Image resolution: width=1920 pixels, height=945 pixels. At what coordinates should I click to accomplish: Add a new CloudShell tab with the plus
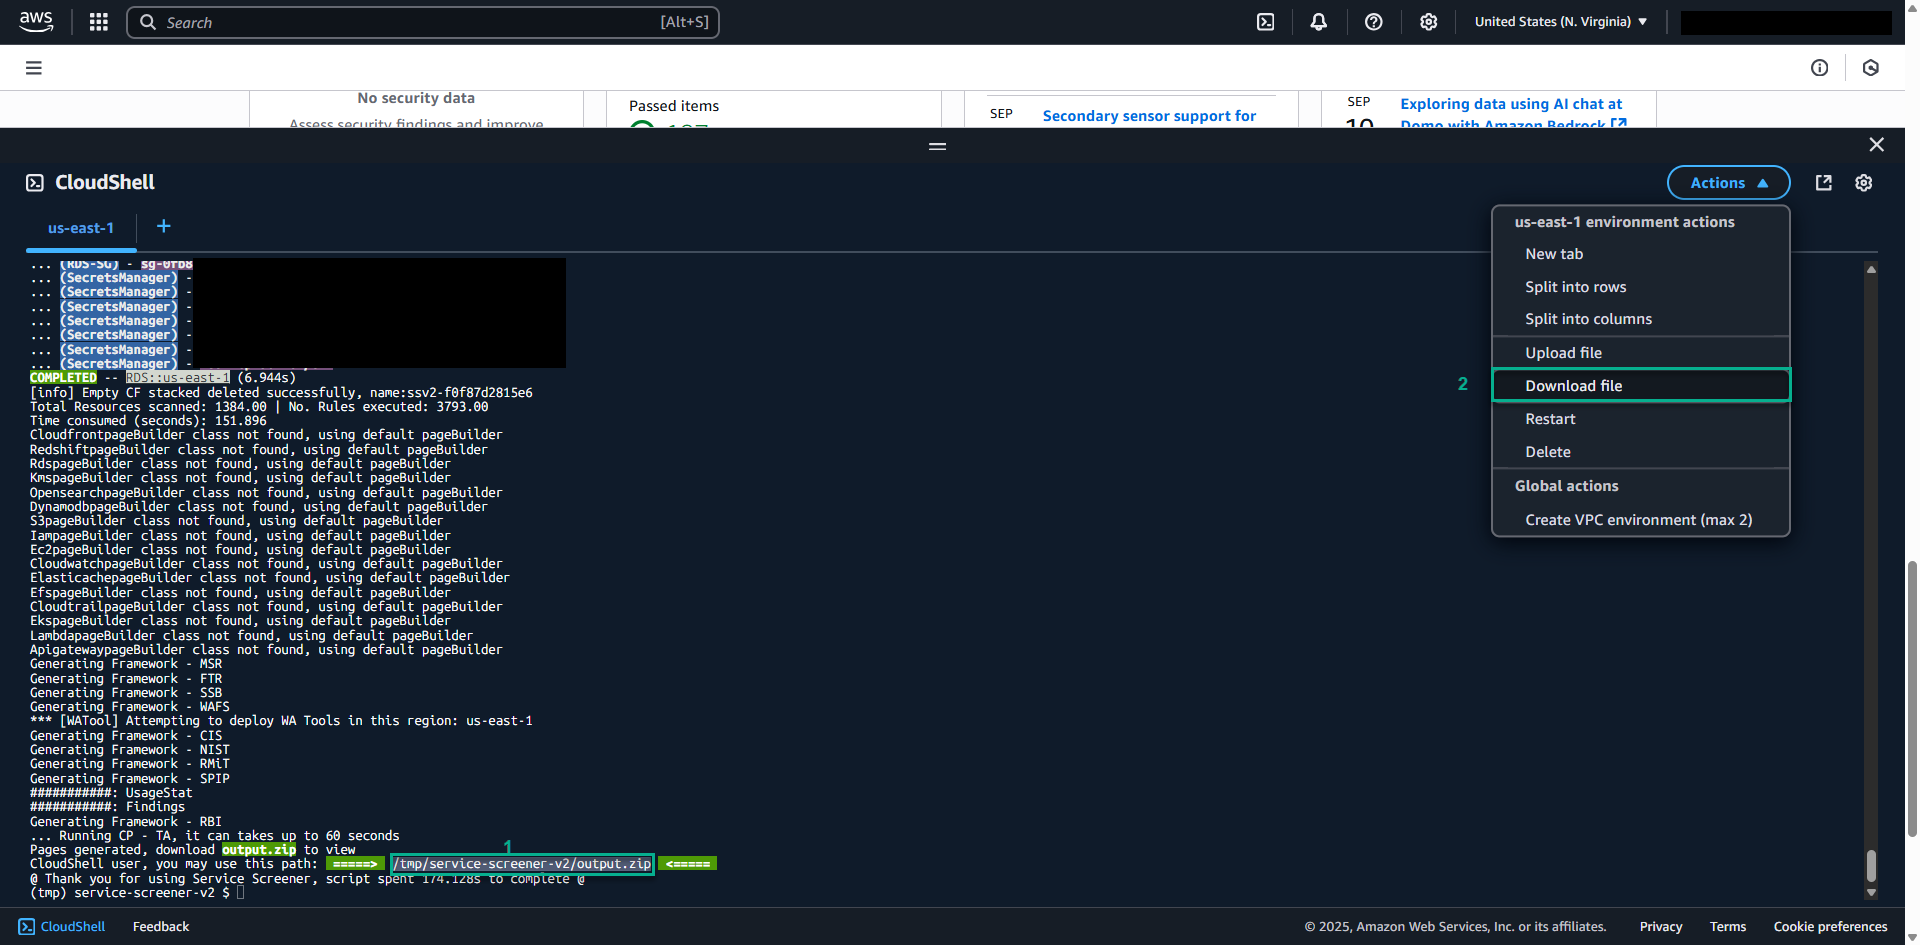pos(163,227)
